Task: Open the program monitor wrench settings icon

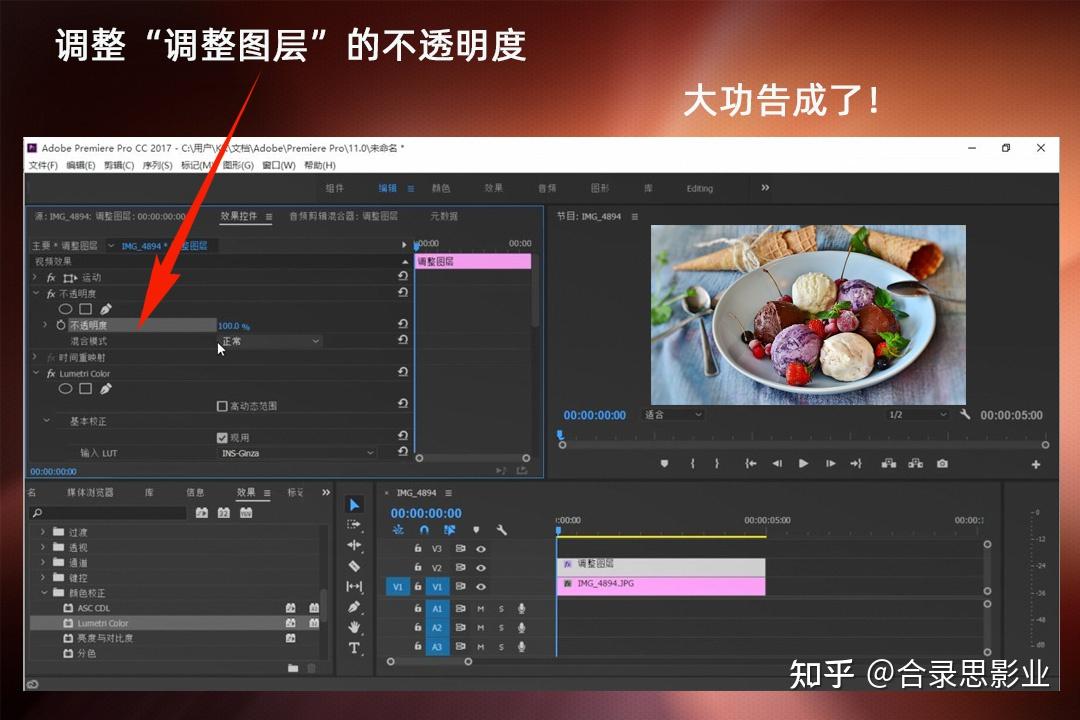Action: click(x=966, y=414)
